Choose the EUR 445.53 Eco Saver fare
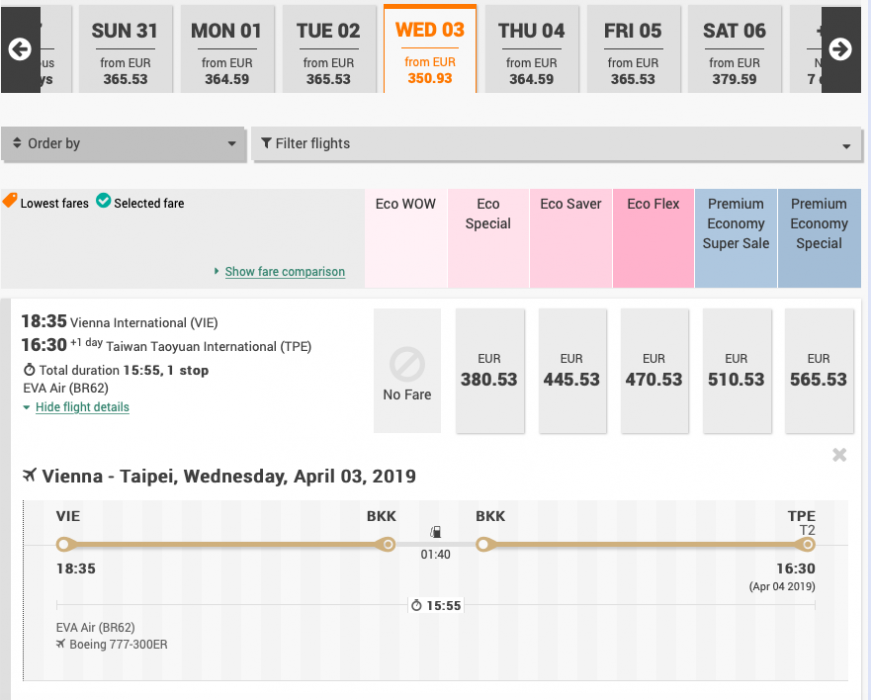Screen dimensions: 871x700 pyautogui.click(x=571, y=370)
